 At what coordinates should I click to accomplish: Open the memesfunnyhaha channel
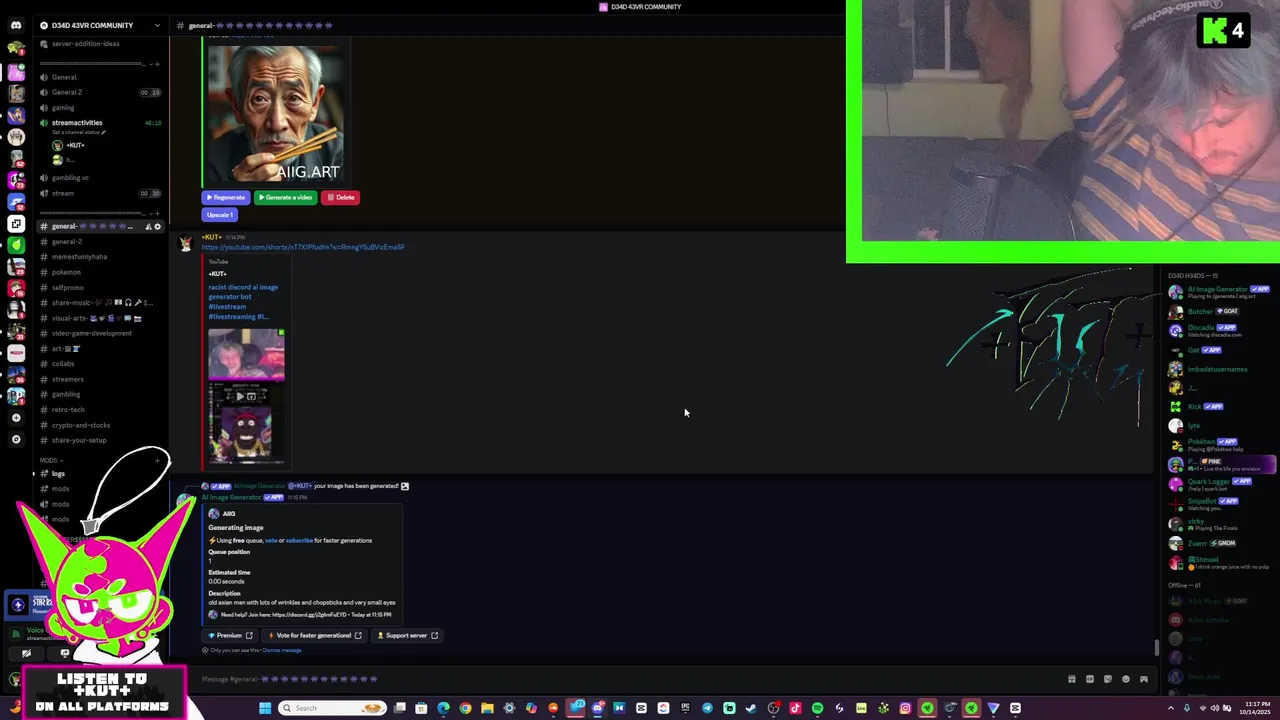coord(79,257)
